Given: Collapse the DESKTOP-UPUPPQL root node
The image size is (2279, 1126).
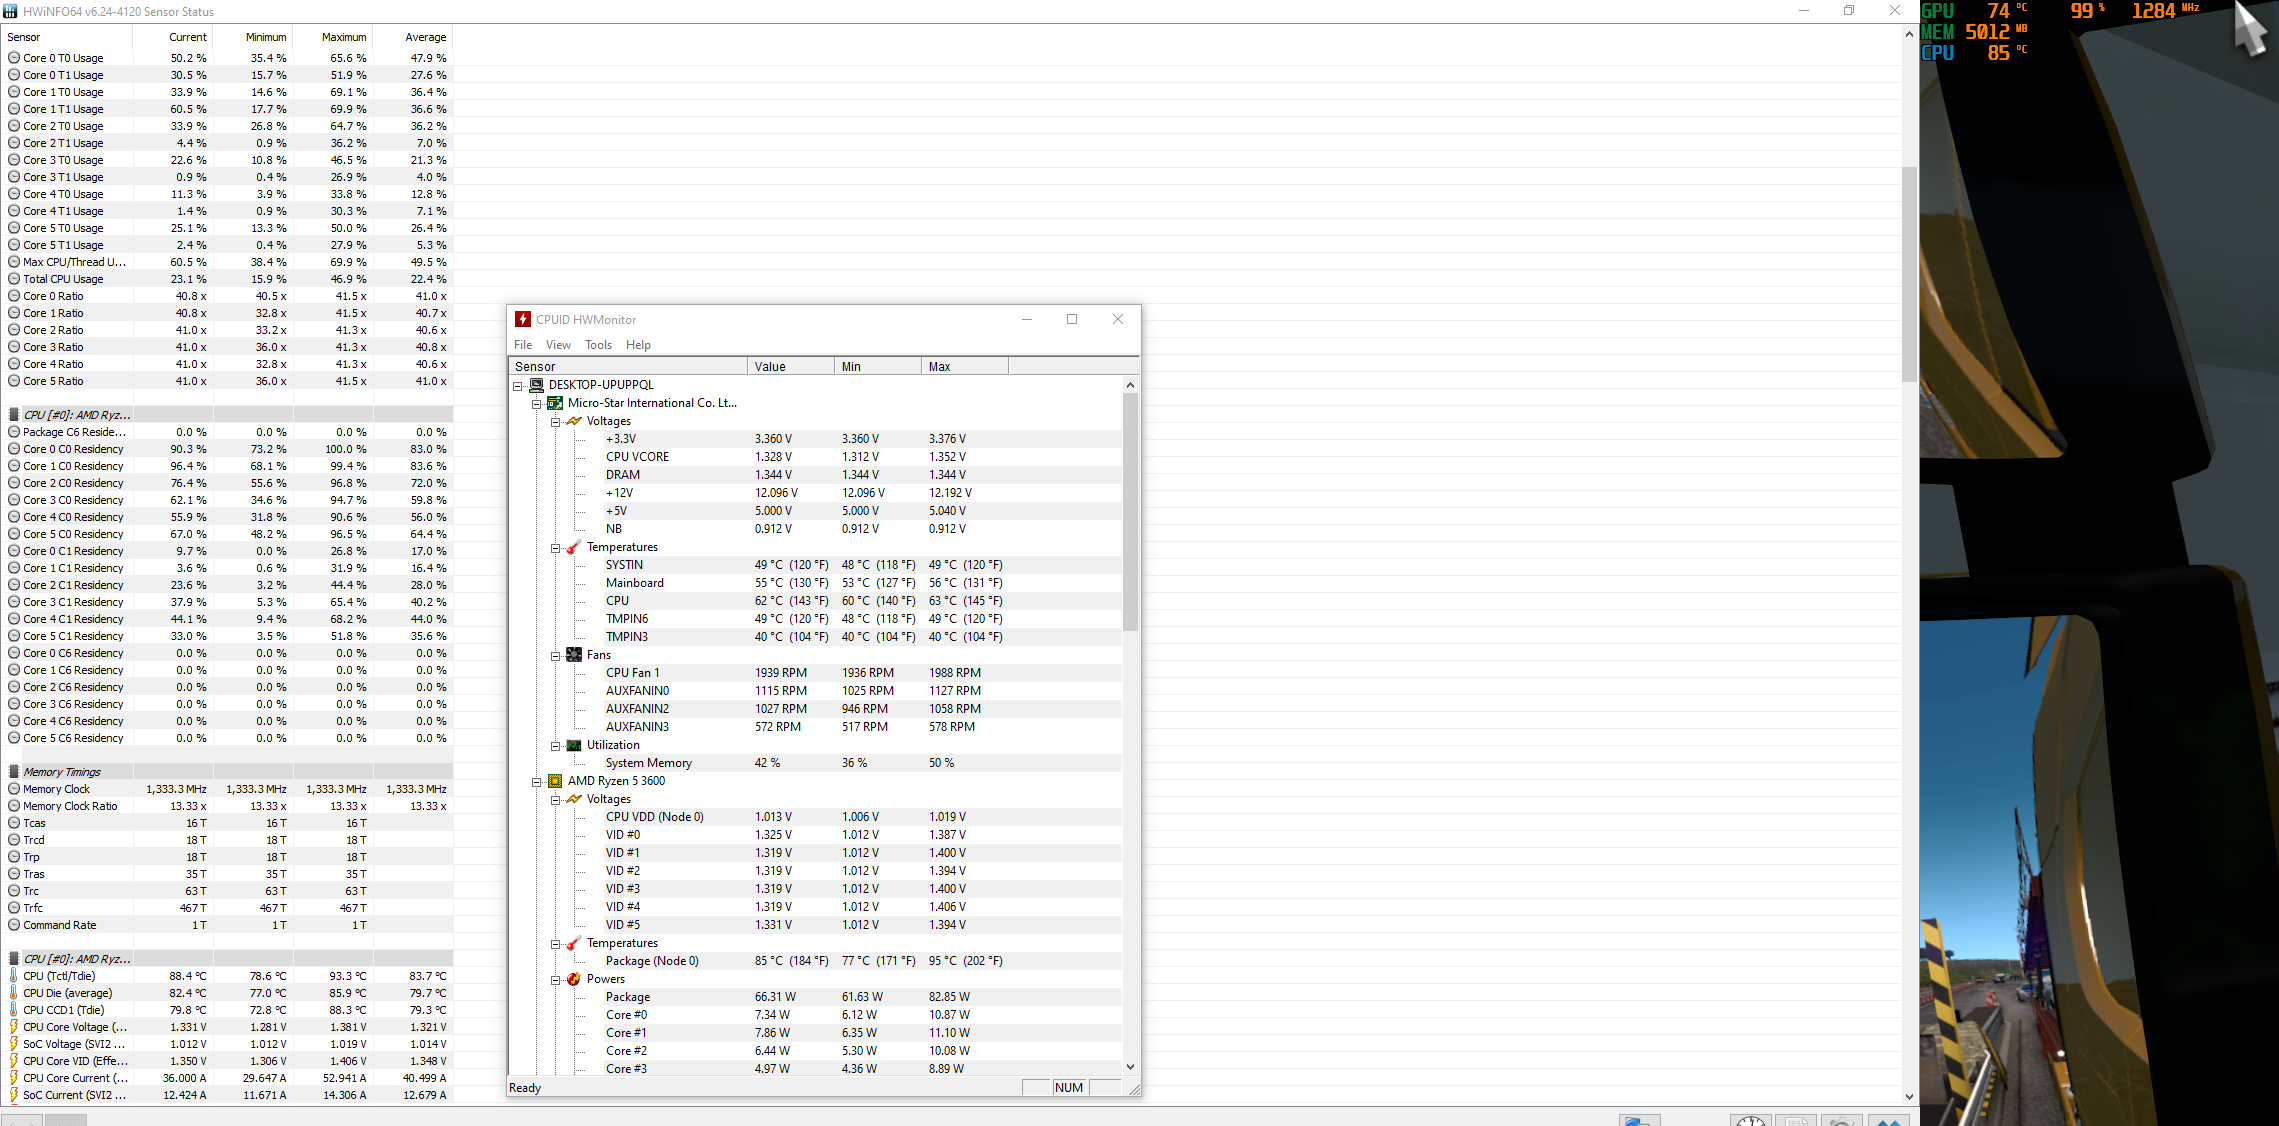Looking at the screenshot, I should point(518,386).
